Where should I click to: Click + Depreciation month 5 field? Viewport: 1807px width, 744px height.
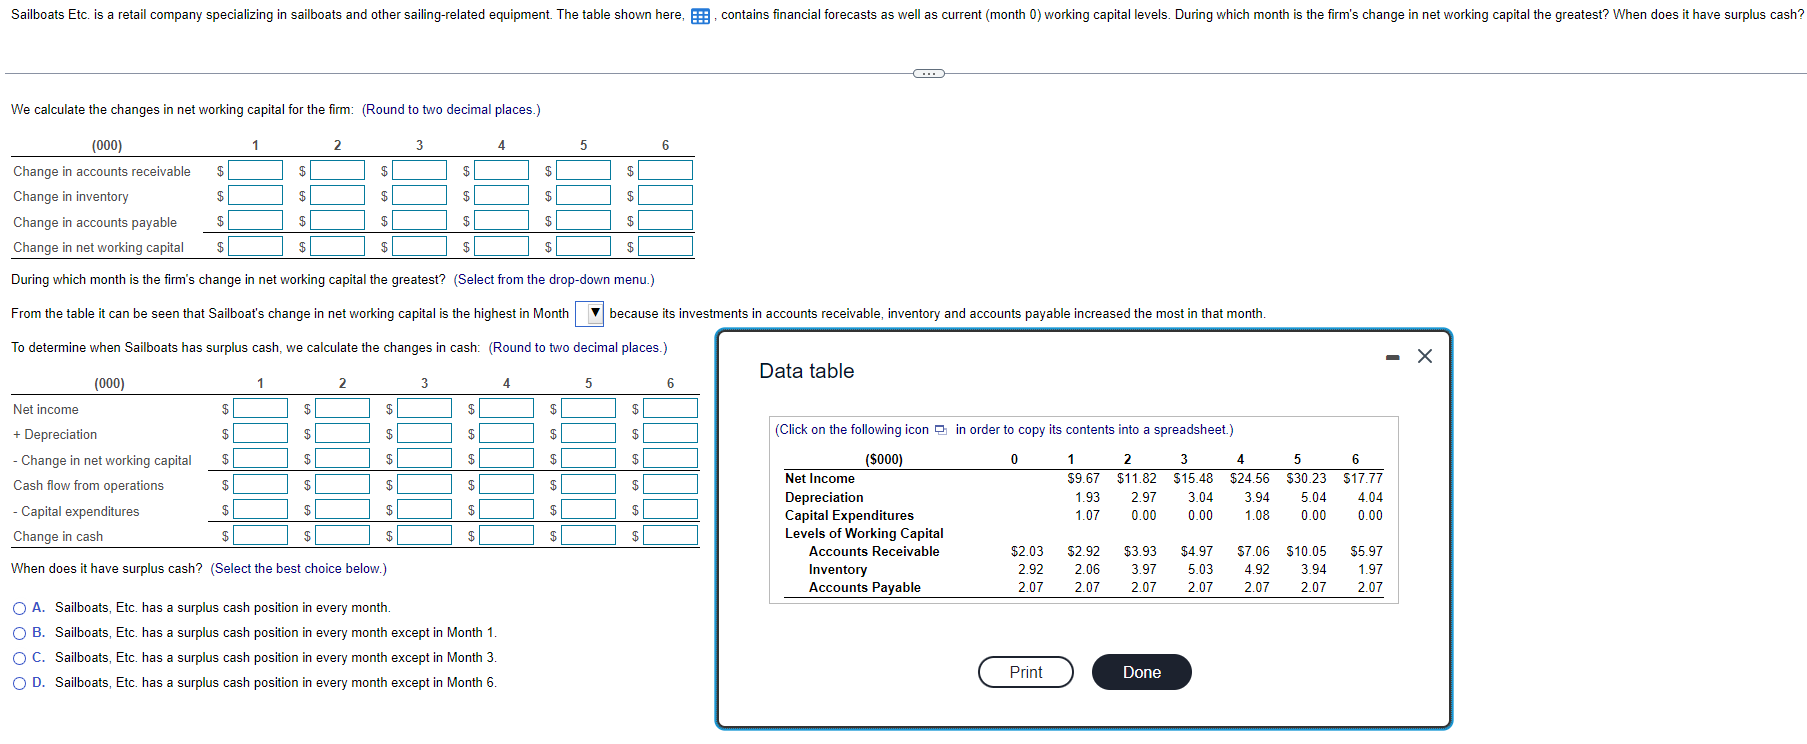point(589,433)
